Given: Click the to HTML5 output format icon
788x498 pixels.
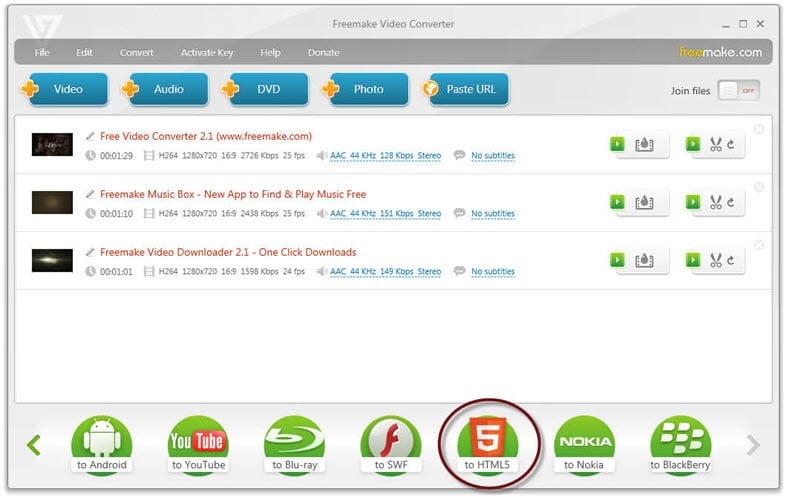Looking at the screenshot, I should tap(490, 442).
